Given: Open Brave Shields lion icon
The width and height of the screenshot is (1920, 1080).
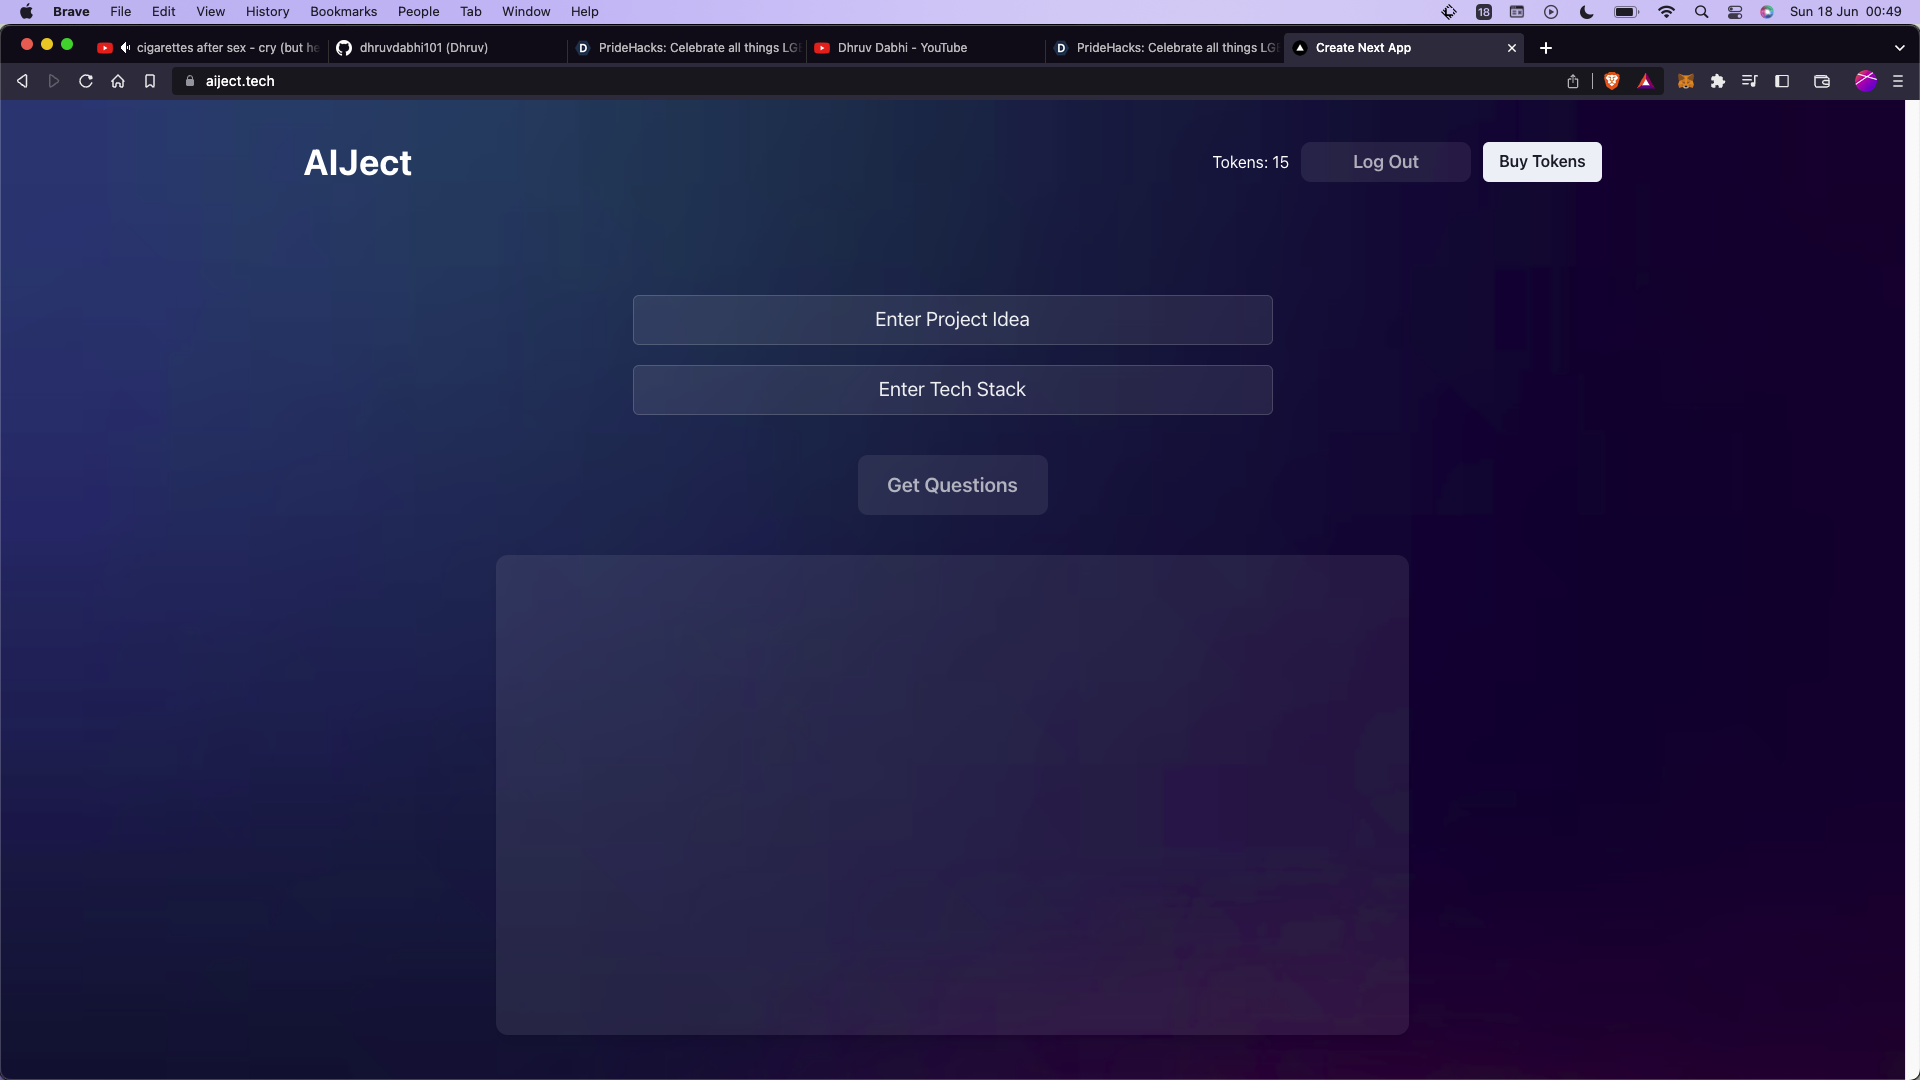Looking at the screenshot, I should pos(1612,81).
